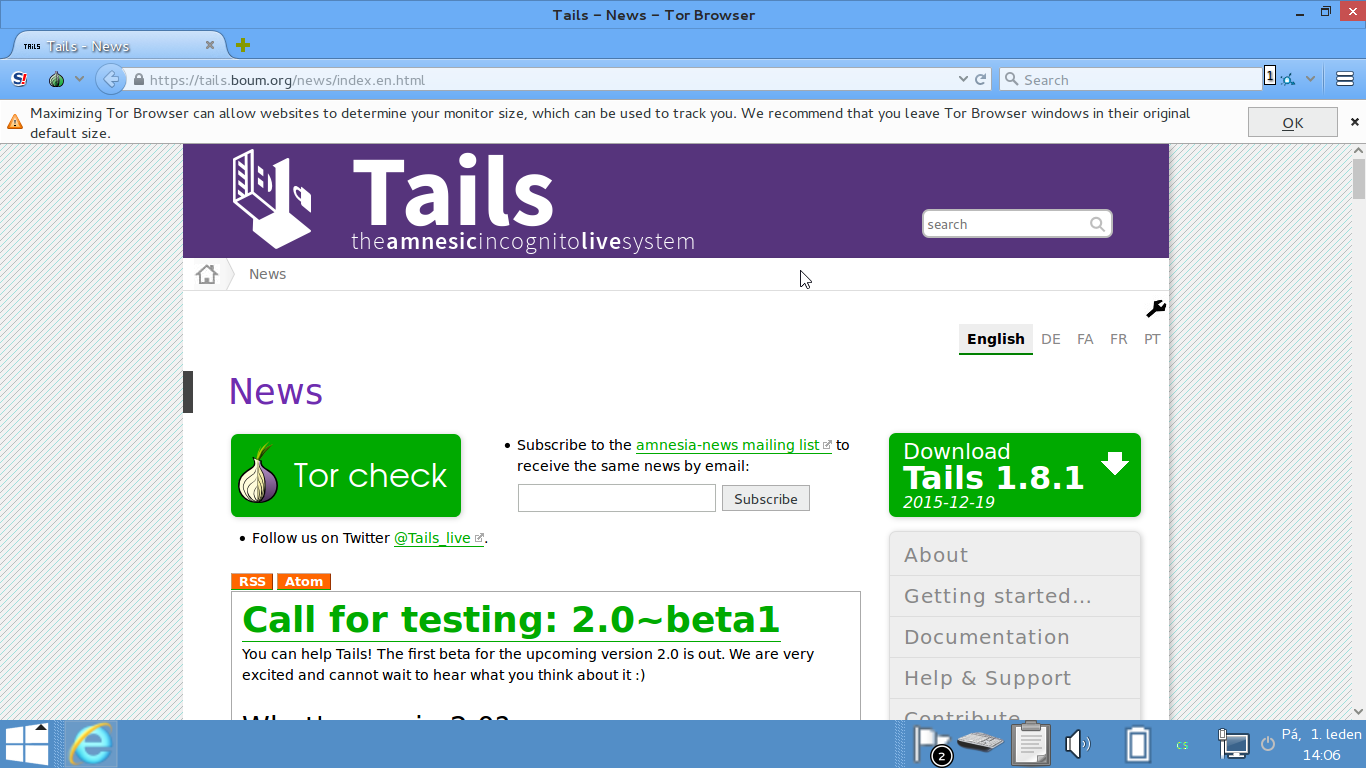Click the News breadcrumb
The width and height of the screenshot is (1366, 768).
coord(267,274)
